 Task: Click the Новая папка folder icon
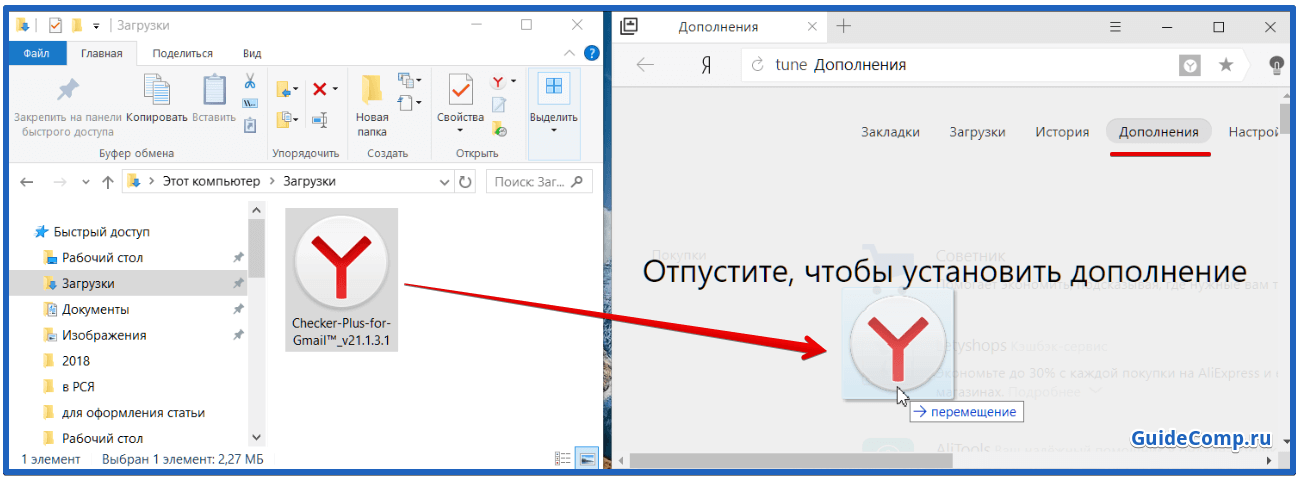[x=372, y=89]
